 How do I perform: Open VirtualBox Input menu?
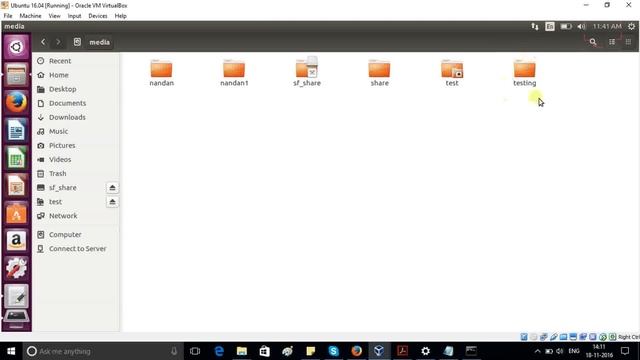coord(74,16)
